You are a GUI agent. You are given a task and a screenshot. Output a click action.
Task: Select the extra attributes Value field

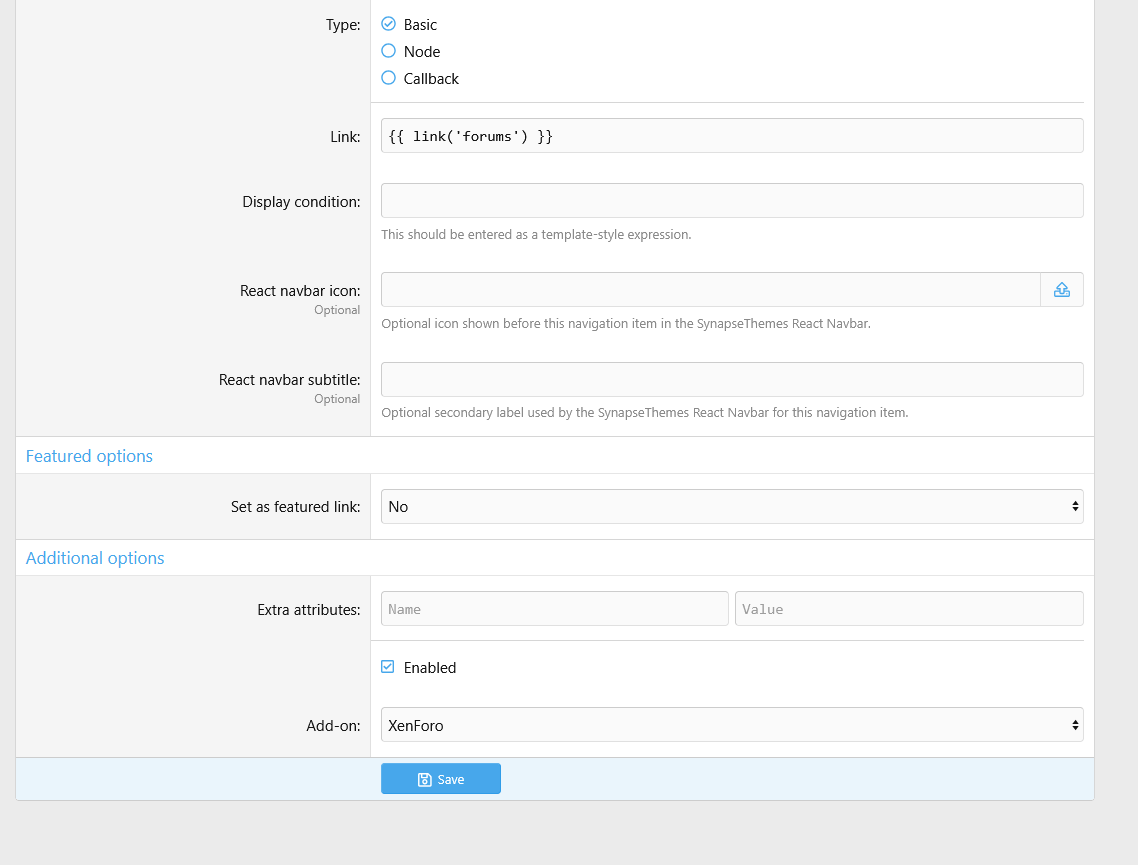[908, 609]
